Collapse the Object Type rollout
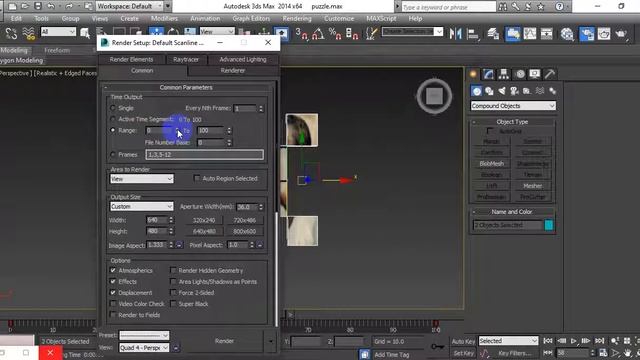 point(513,122)
